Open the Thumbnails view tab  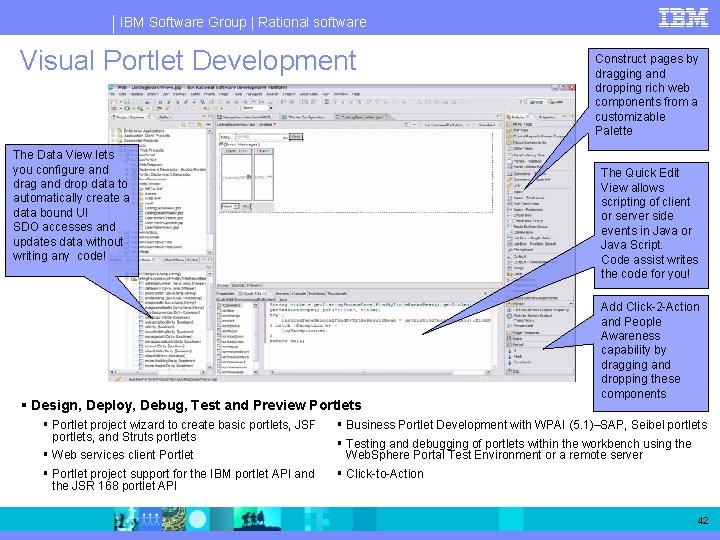(337, 293)
